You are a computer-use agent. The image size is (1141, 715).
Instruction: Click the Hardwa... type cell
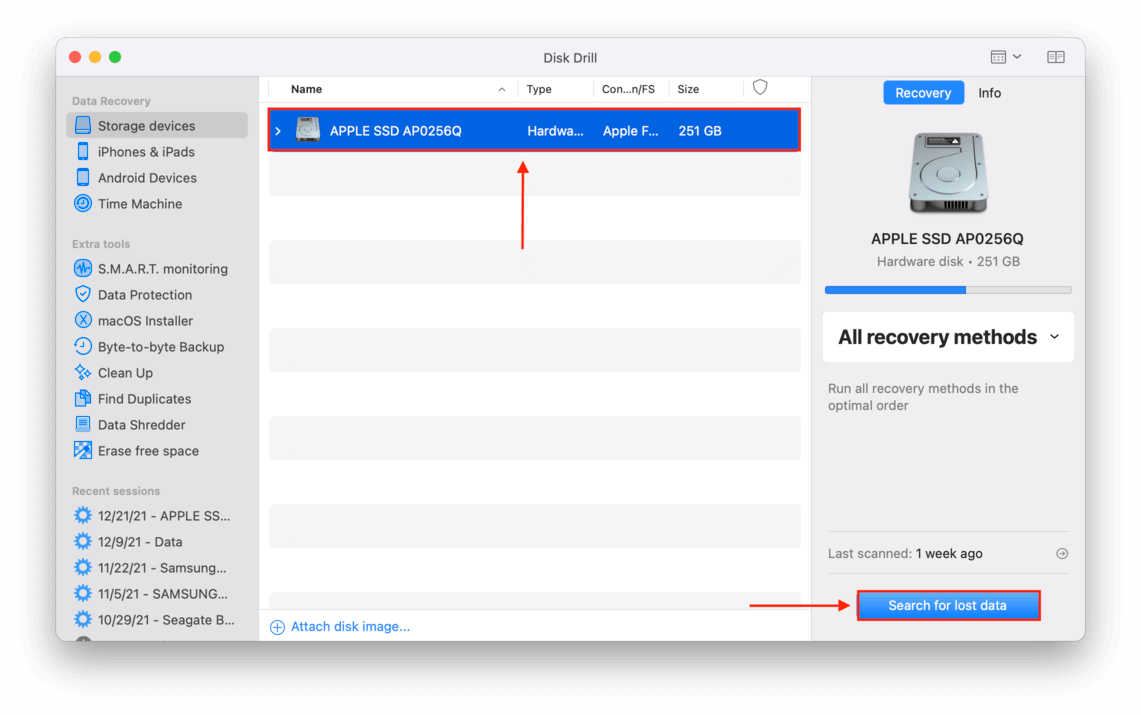555,131
